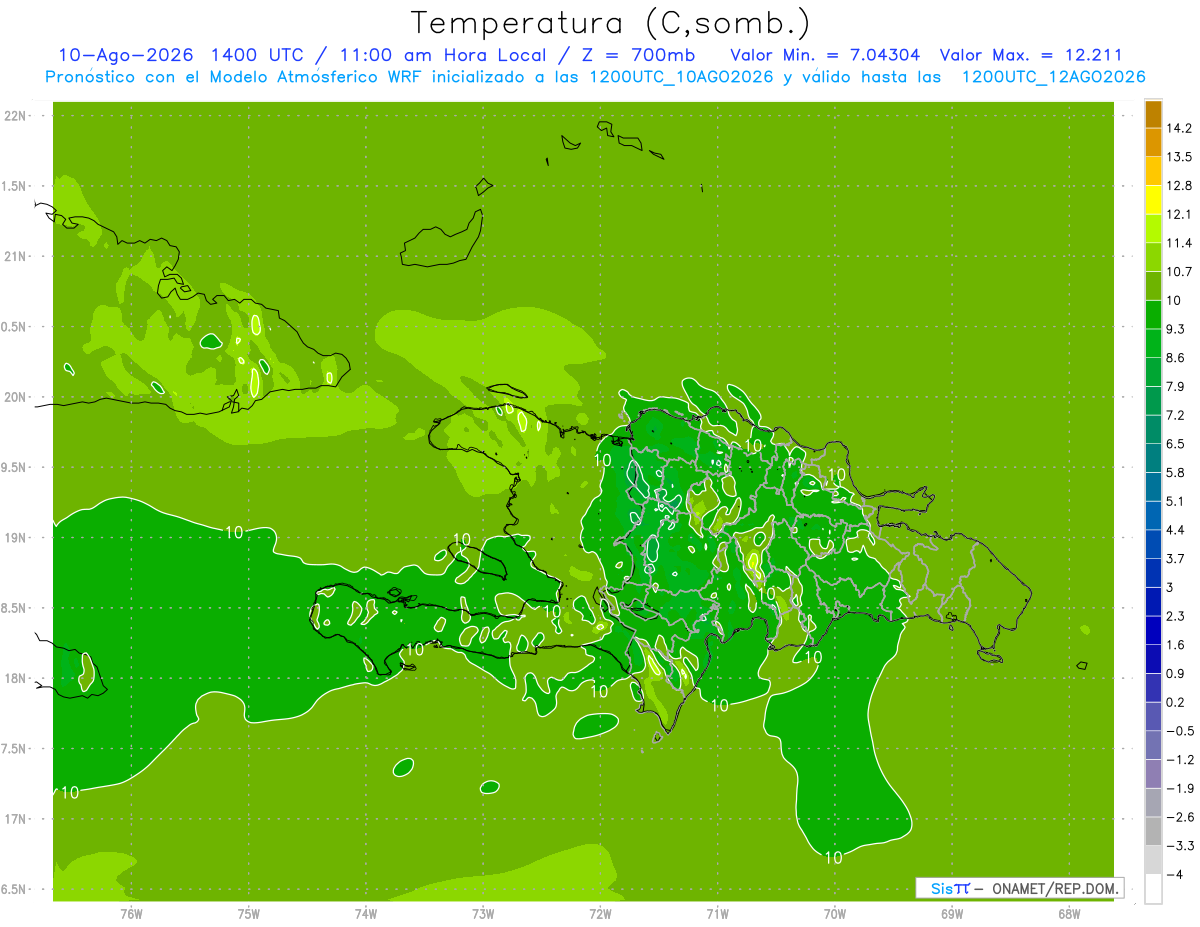Select the dark blue swatch between 2.3 and 1.6
1200x927 pixels.
pyautogui.click(x=1153, y=630)
